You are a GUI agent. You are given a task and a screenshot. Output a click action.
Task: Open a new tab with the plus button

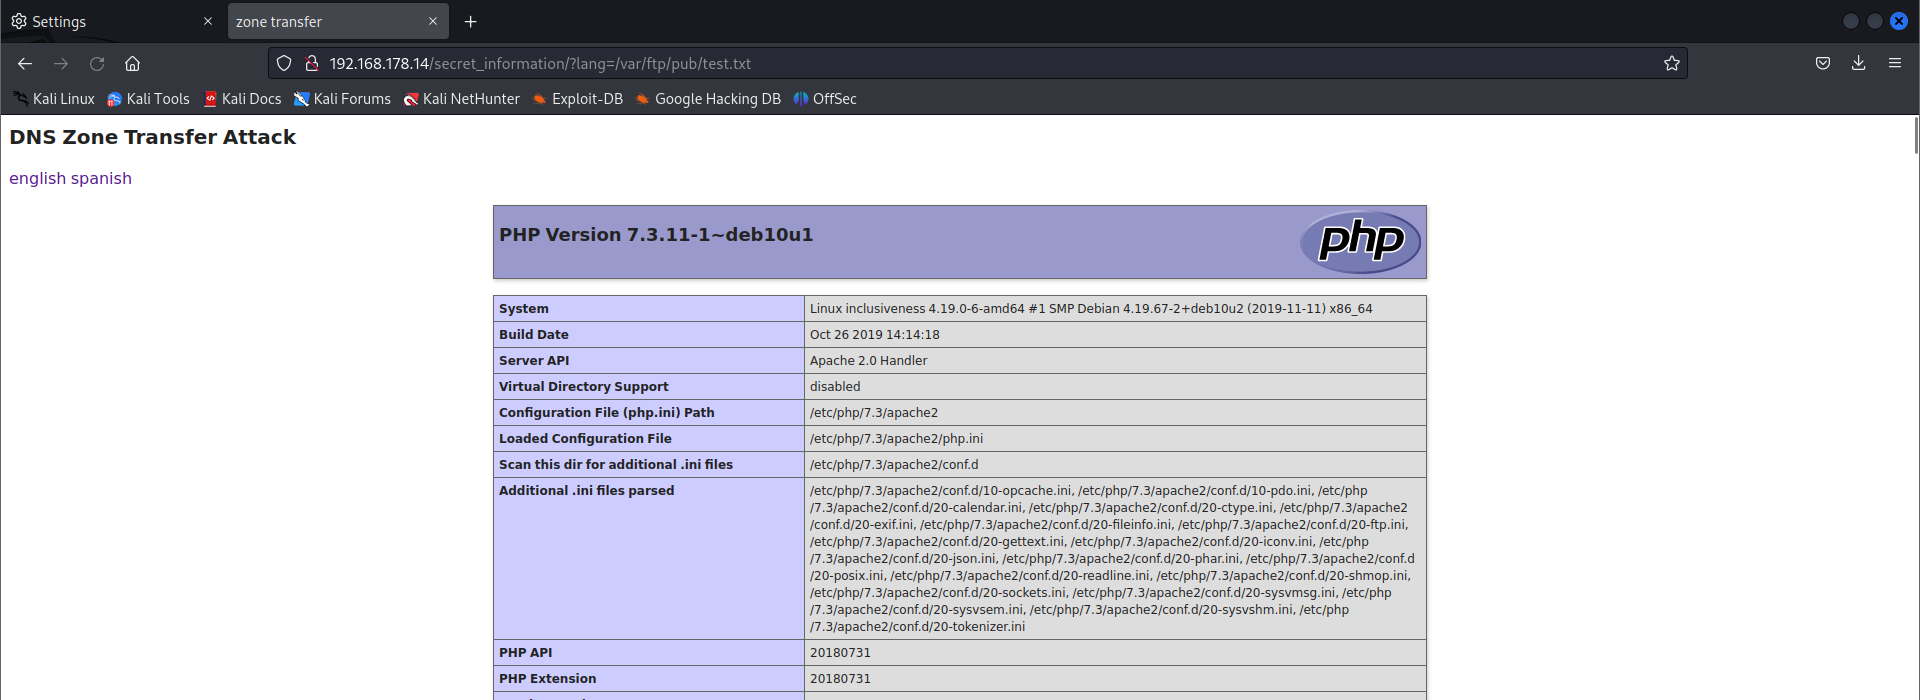coord(470,21)
